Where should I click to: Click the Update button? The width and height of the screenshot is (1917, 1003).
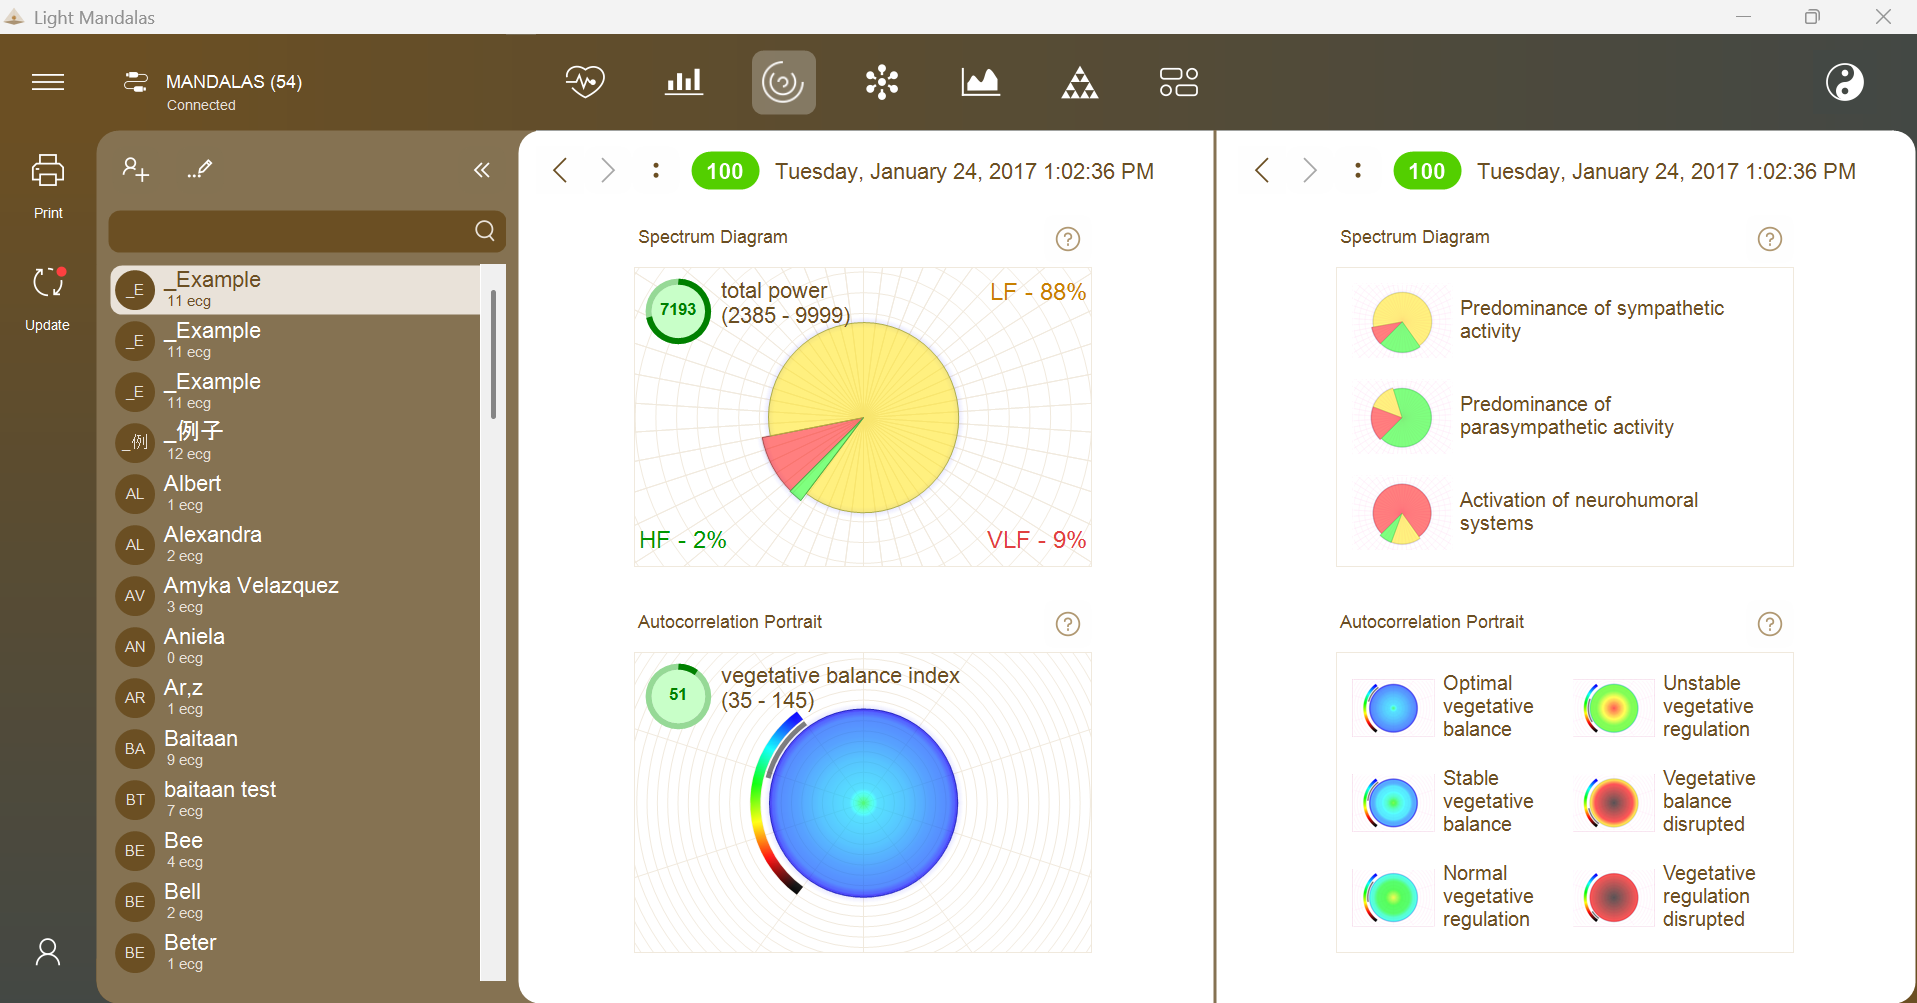coord(48,298)
